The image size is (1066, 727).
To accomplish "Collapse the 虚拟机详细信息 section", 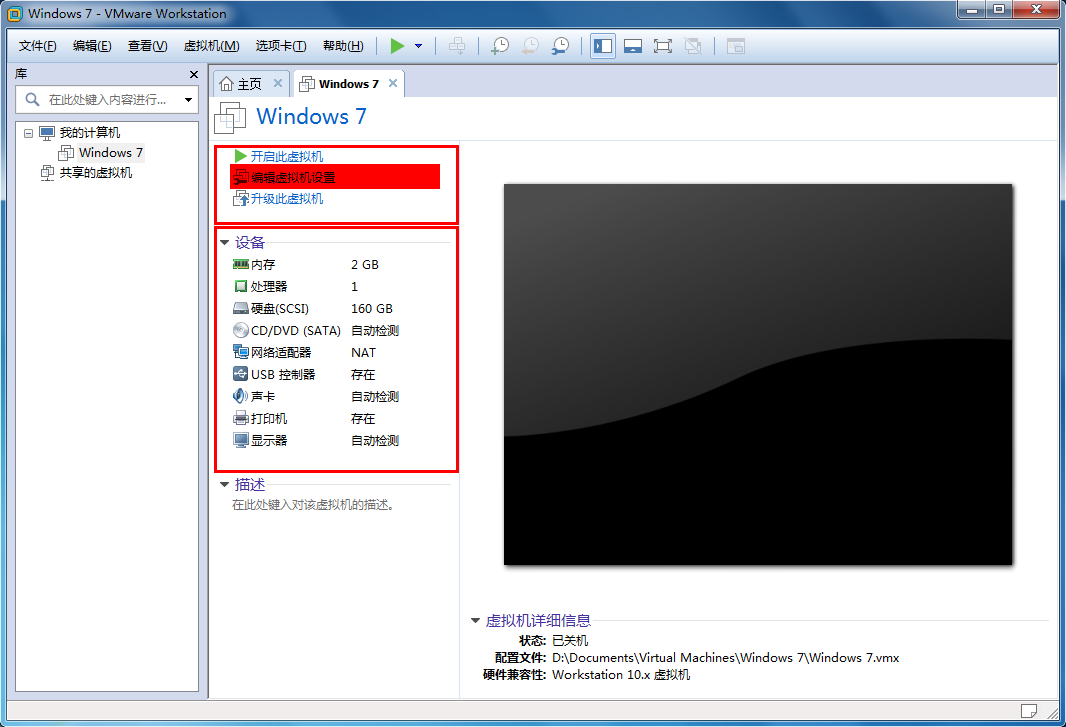I will 476,620.
